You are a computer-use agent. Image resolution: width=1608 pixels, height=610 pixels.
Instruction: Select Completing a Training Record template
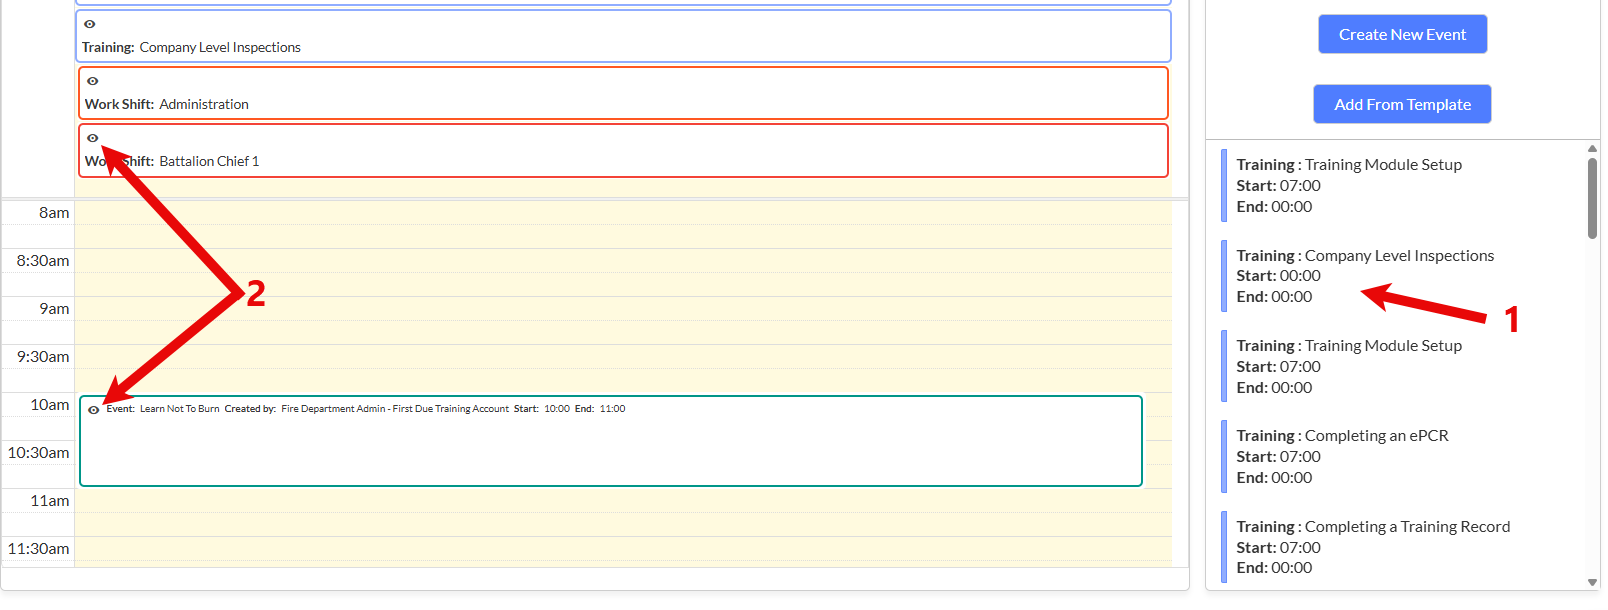click(1372, 547)
